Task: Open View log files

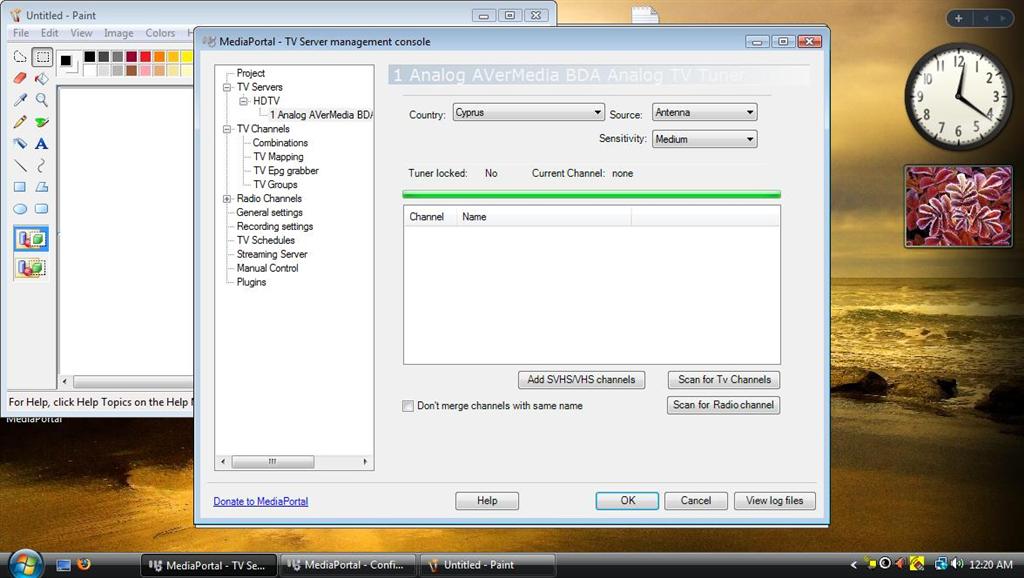Action: (775, 501)
